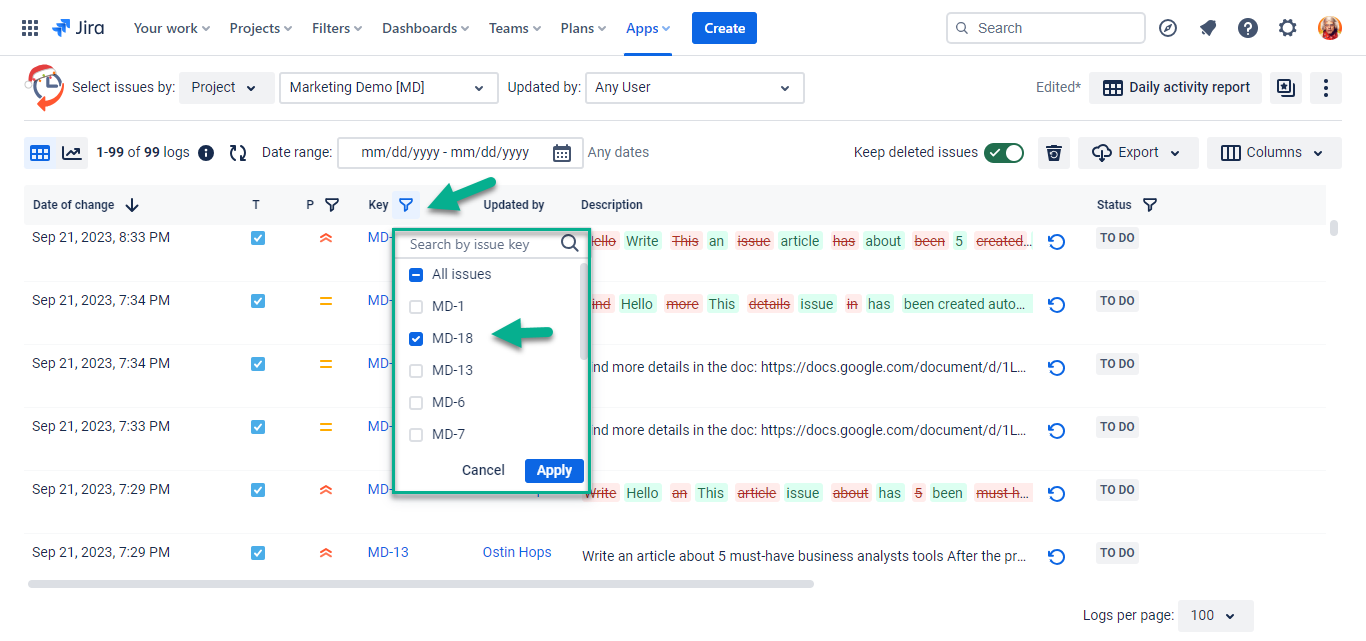Open the Key column filter icon
Screen dimensions: 1366x641
pos(406,205)
